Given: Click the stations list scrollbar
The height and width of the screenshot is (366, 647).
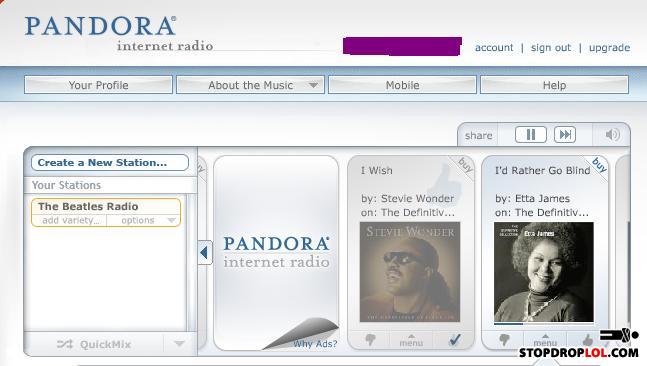Looking at the screenshot, I should 190,262.
